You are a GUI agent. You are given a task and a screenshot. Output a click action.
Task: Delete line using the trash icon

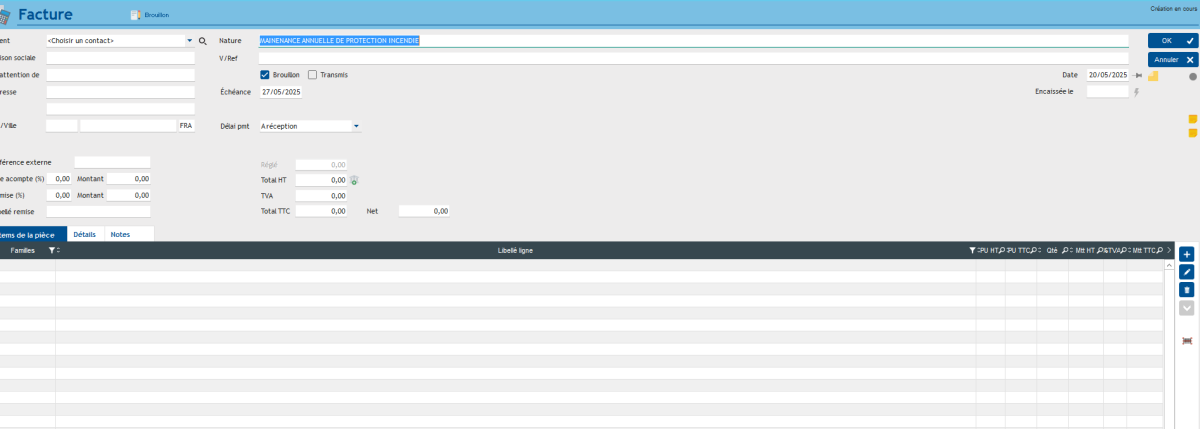pos(1187,290)
